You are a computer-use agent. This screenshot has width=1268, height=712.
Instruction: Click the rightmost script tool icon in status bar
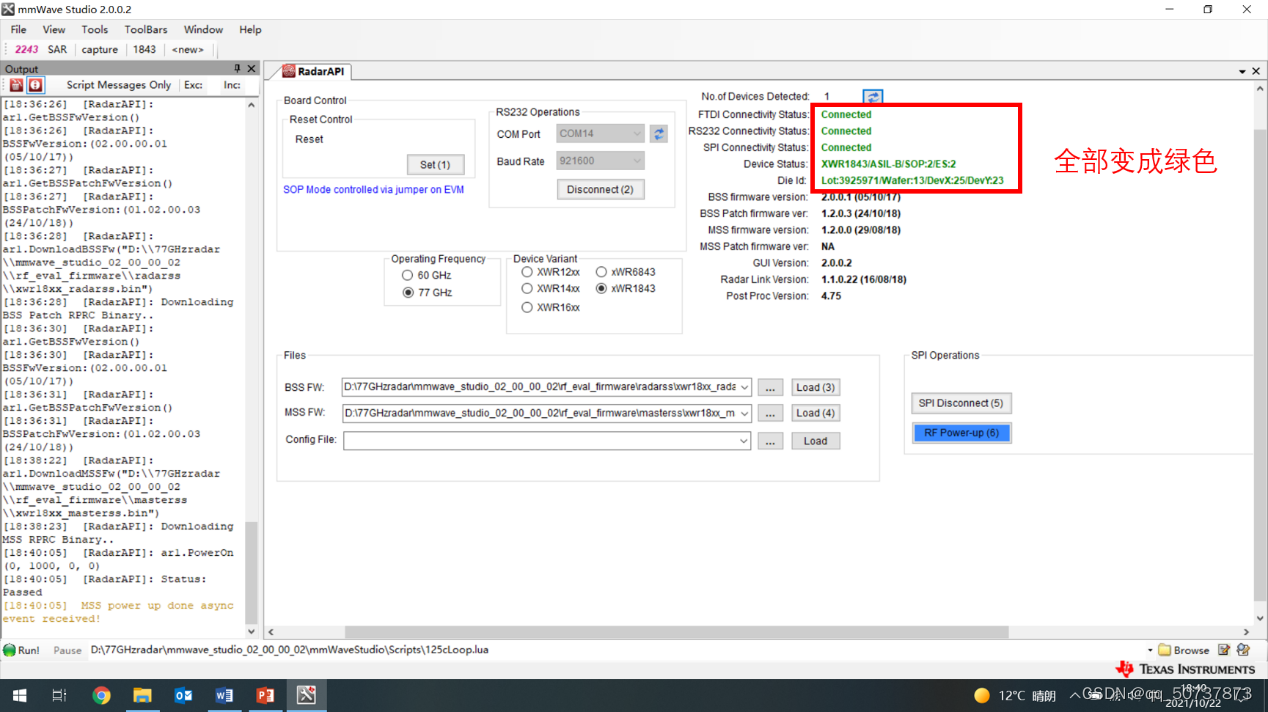coord(1243,650)
